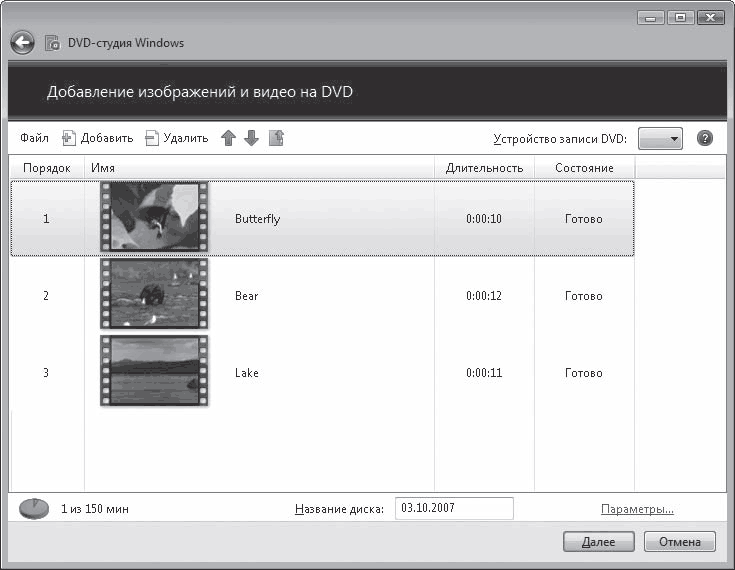Sort by Длительность column header

click(x=484, y=168)
